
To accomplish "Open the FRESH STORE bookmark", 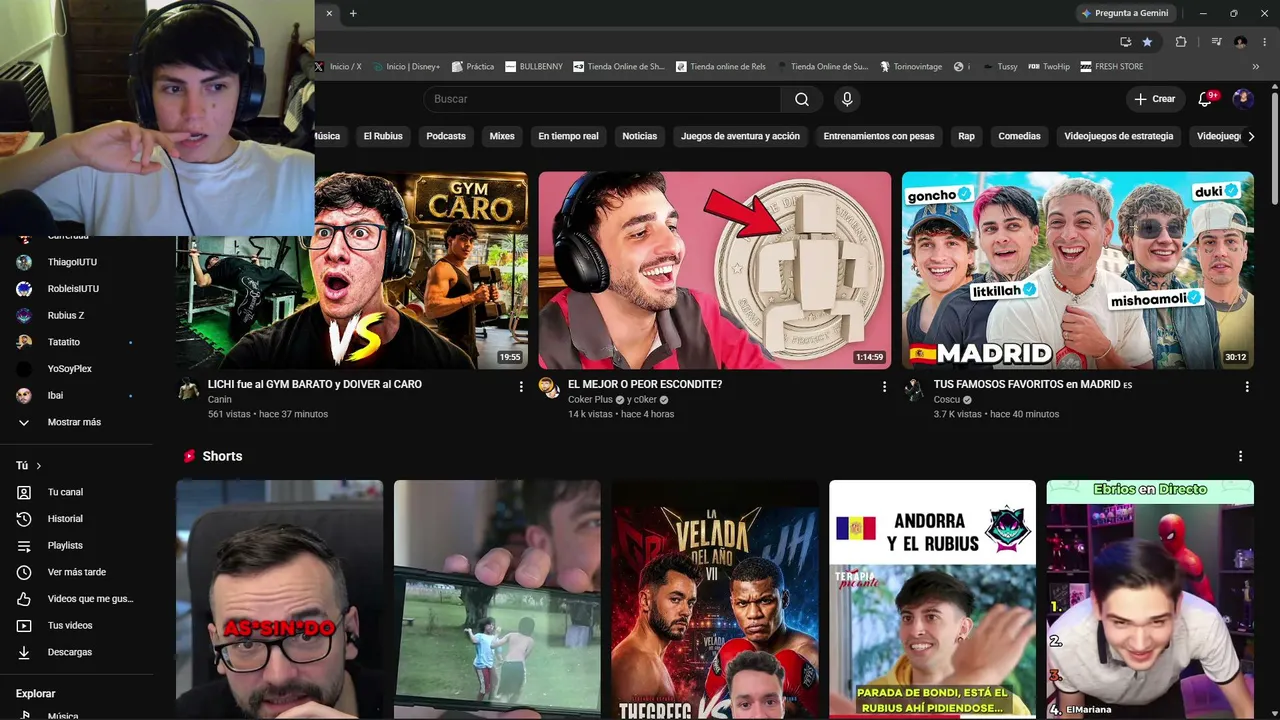I will 1112,67.
